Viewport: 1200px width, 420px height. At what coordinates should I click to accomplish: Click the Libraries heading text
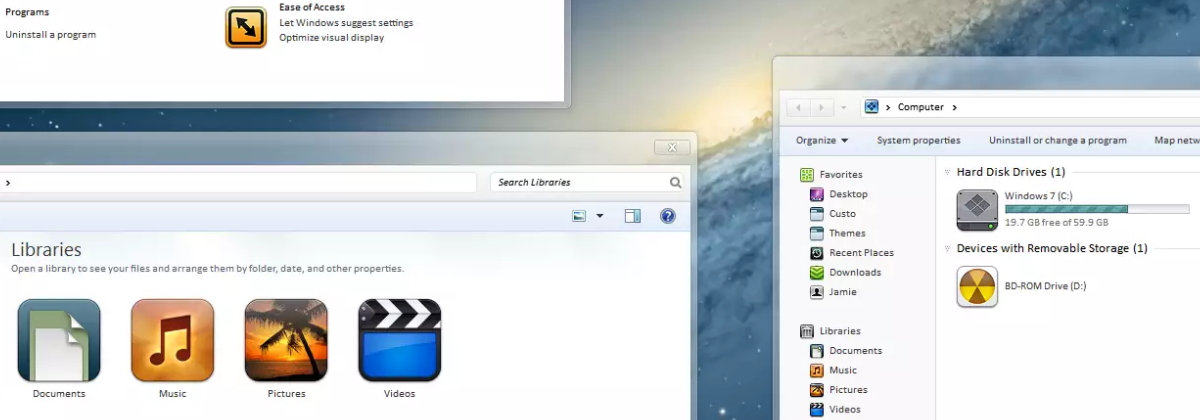coord(46,250)
